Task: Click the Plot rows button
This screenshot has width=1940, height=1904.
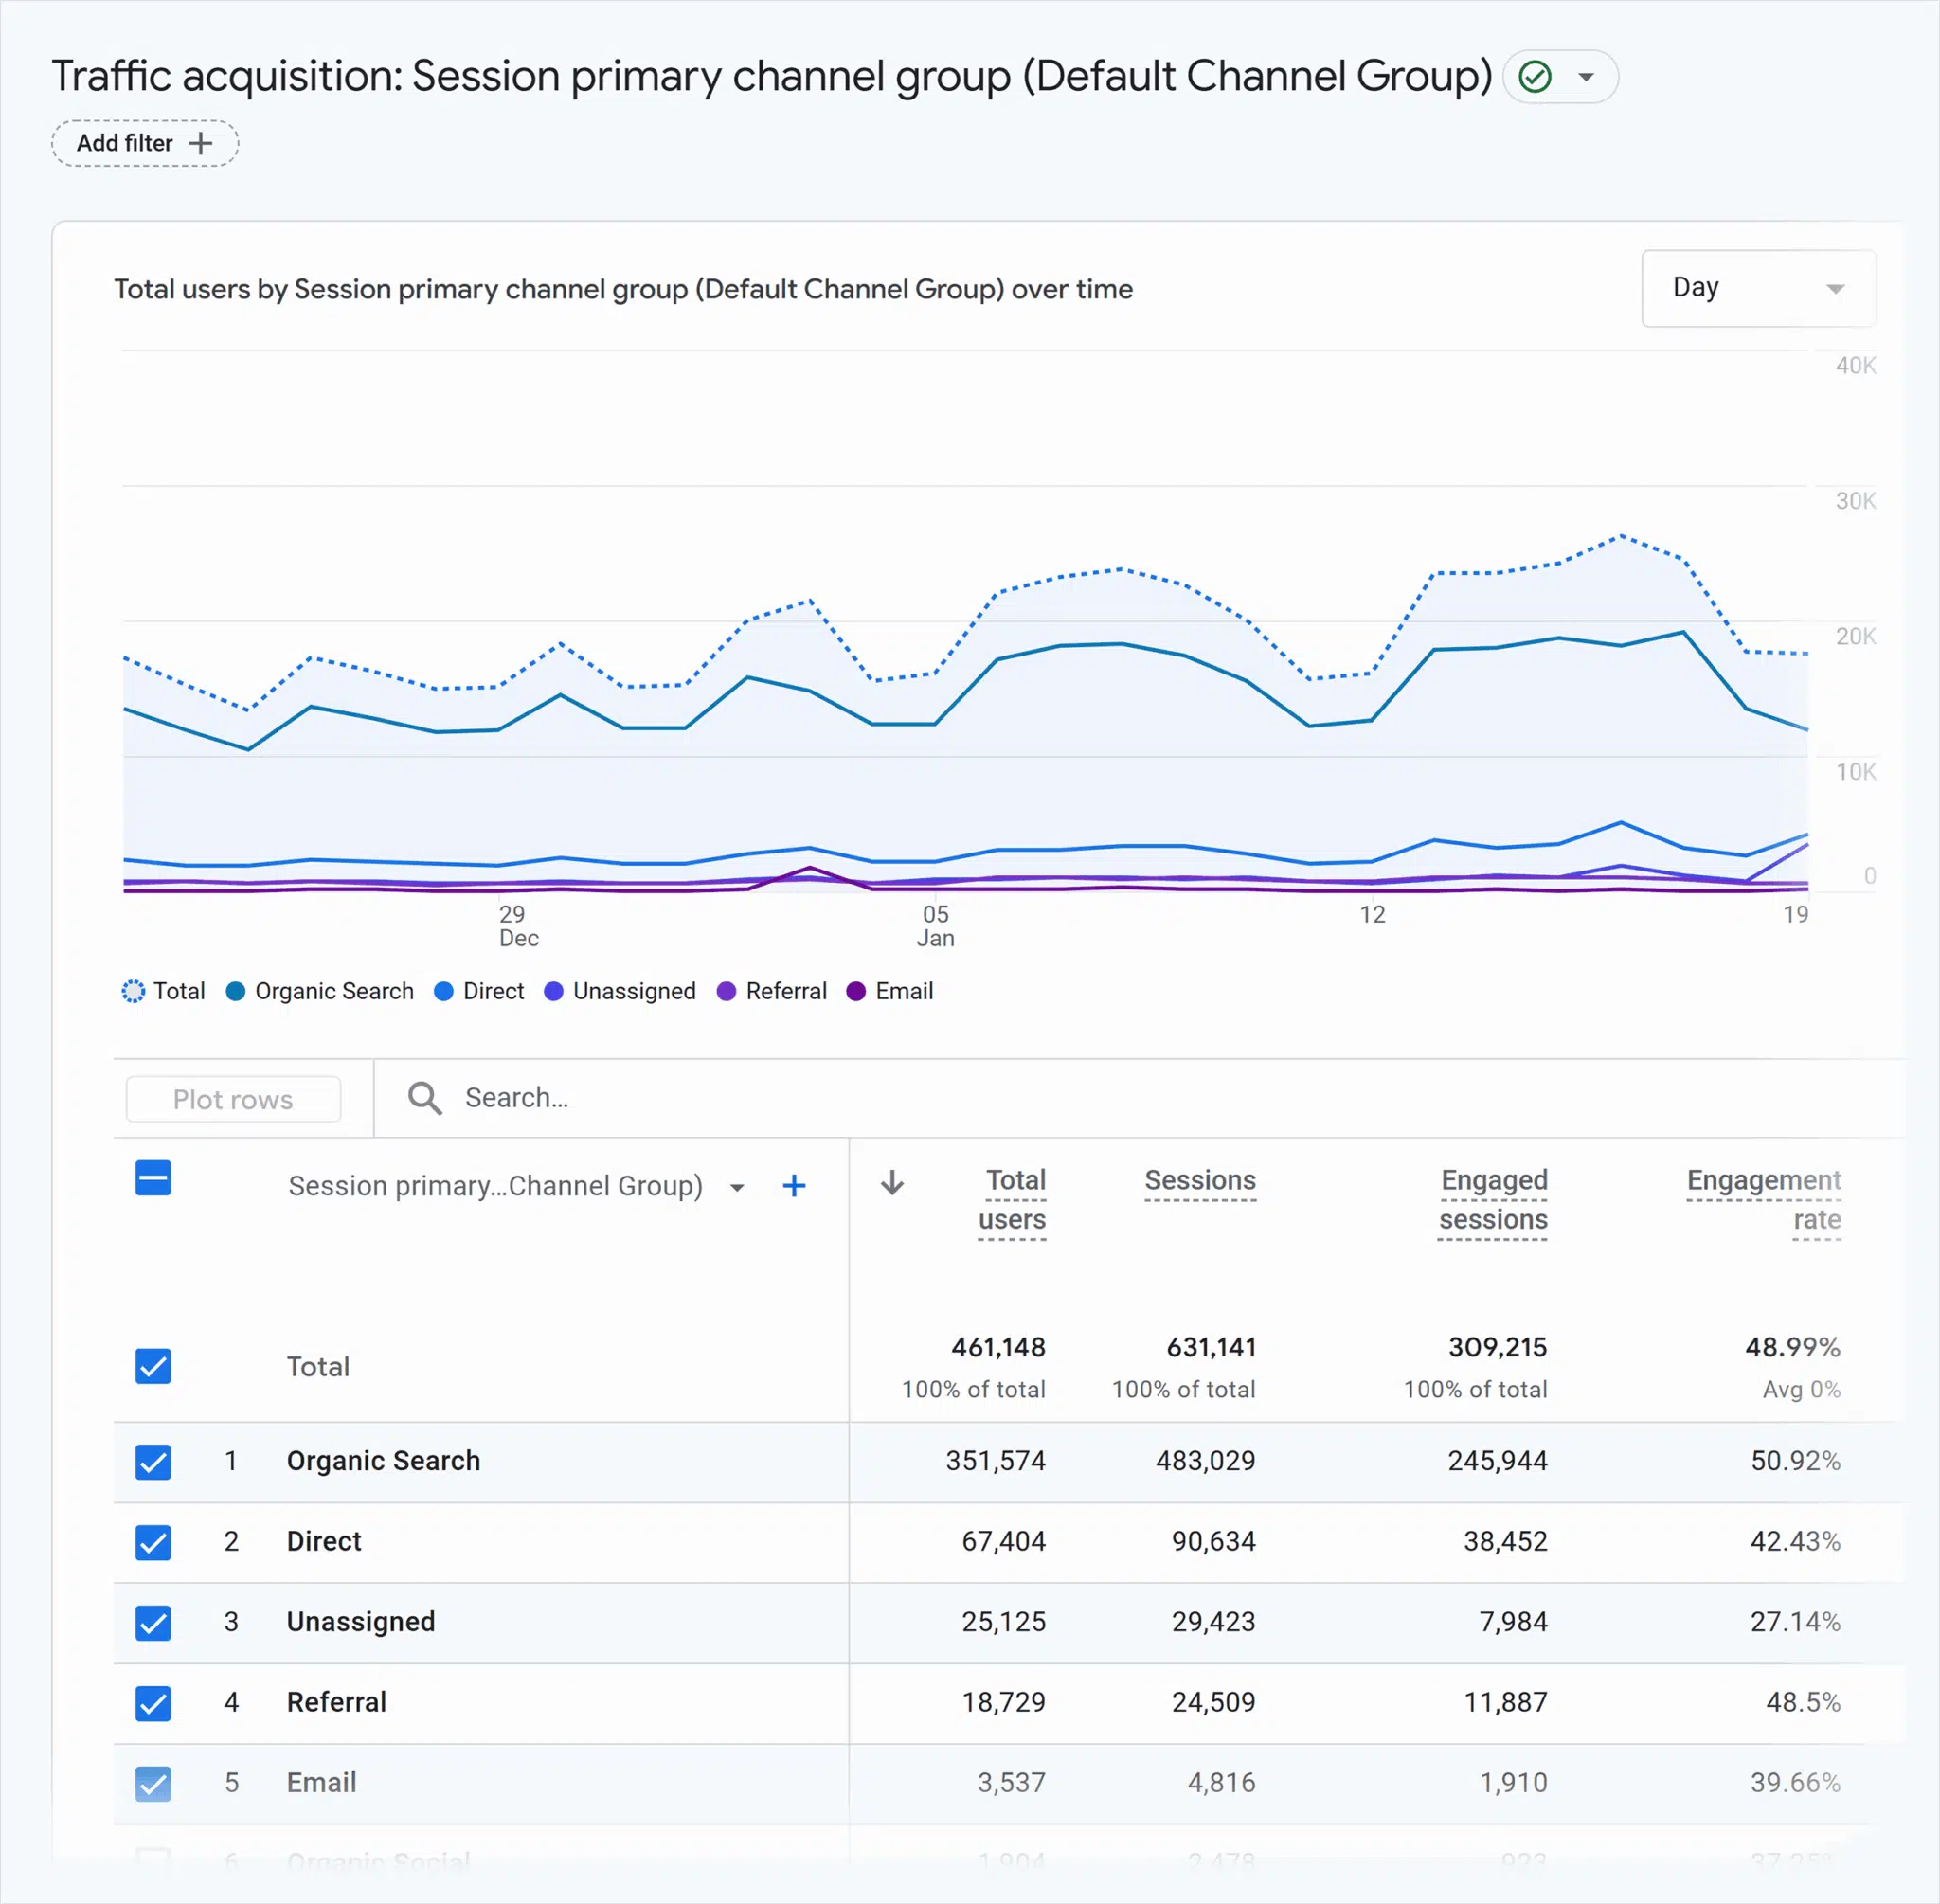Action: click(x=233, y=1099)
